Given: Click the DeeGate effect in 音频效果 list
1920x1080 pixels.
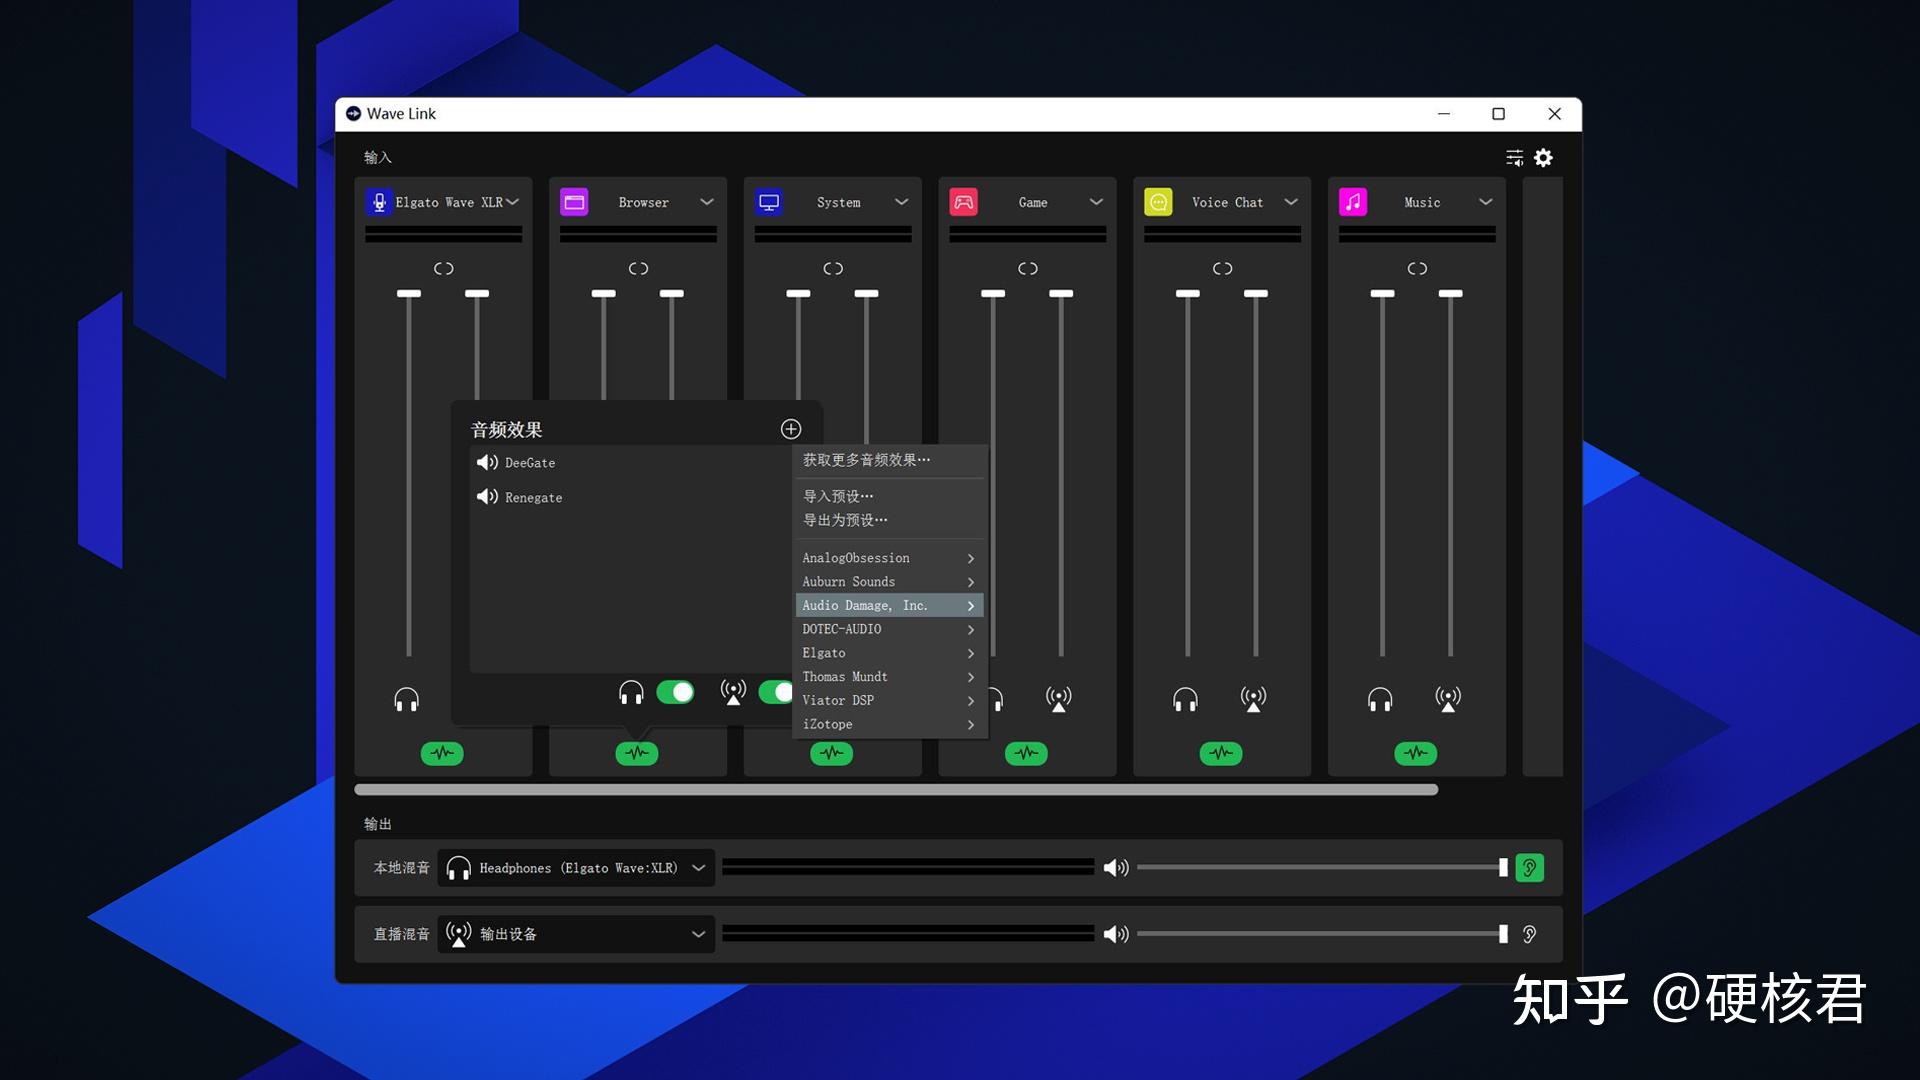Looking at the screenshot, I should tap(528, 462).
